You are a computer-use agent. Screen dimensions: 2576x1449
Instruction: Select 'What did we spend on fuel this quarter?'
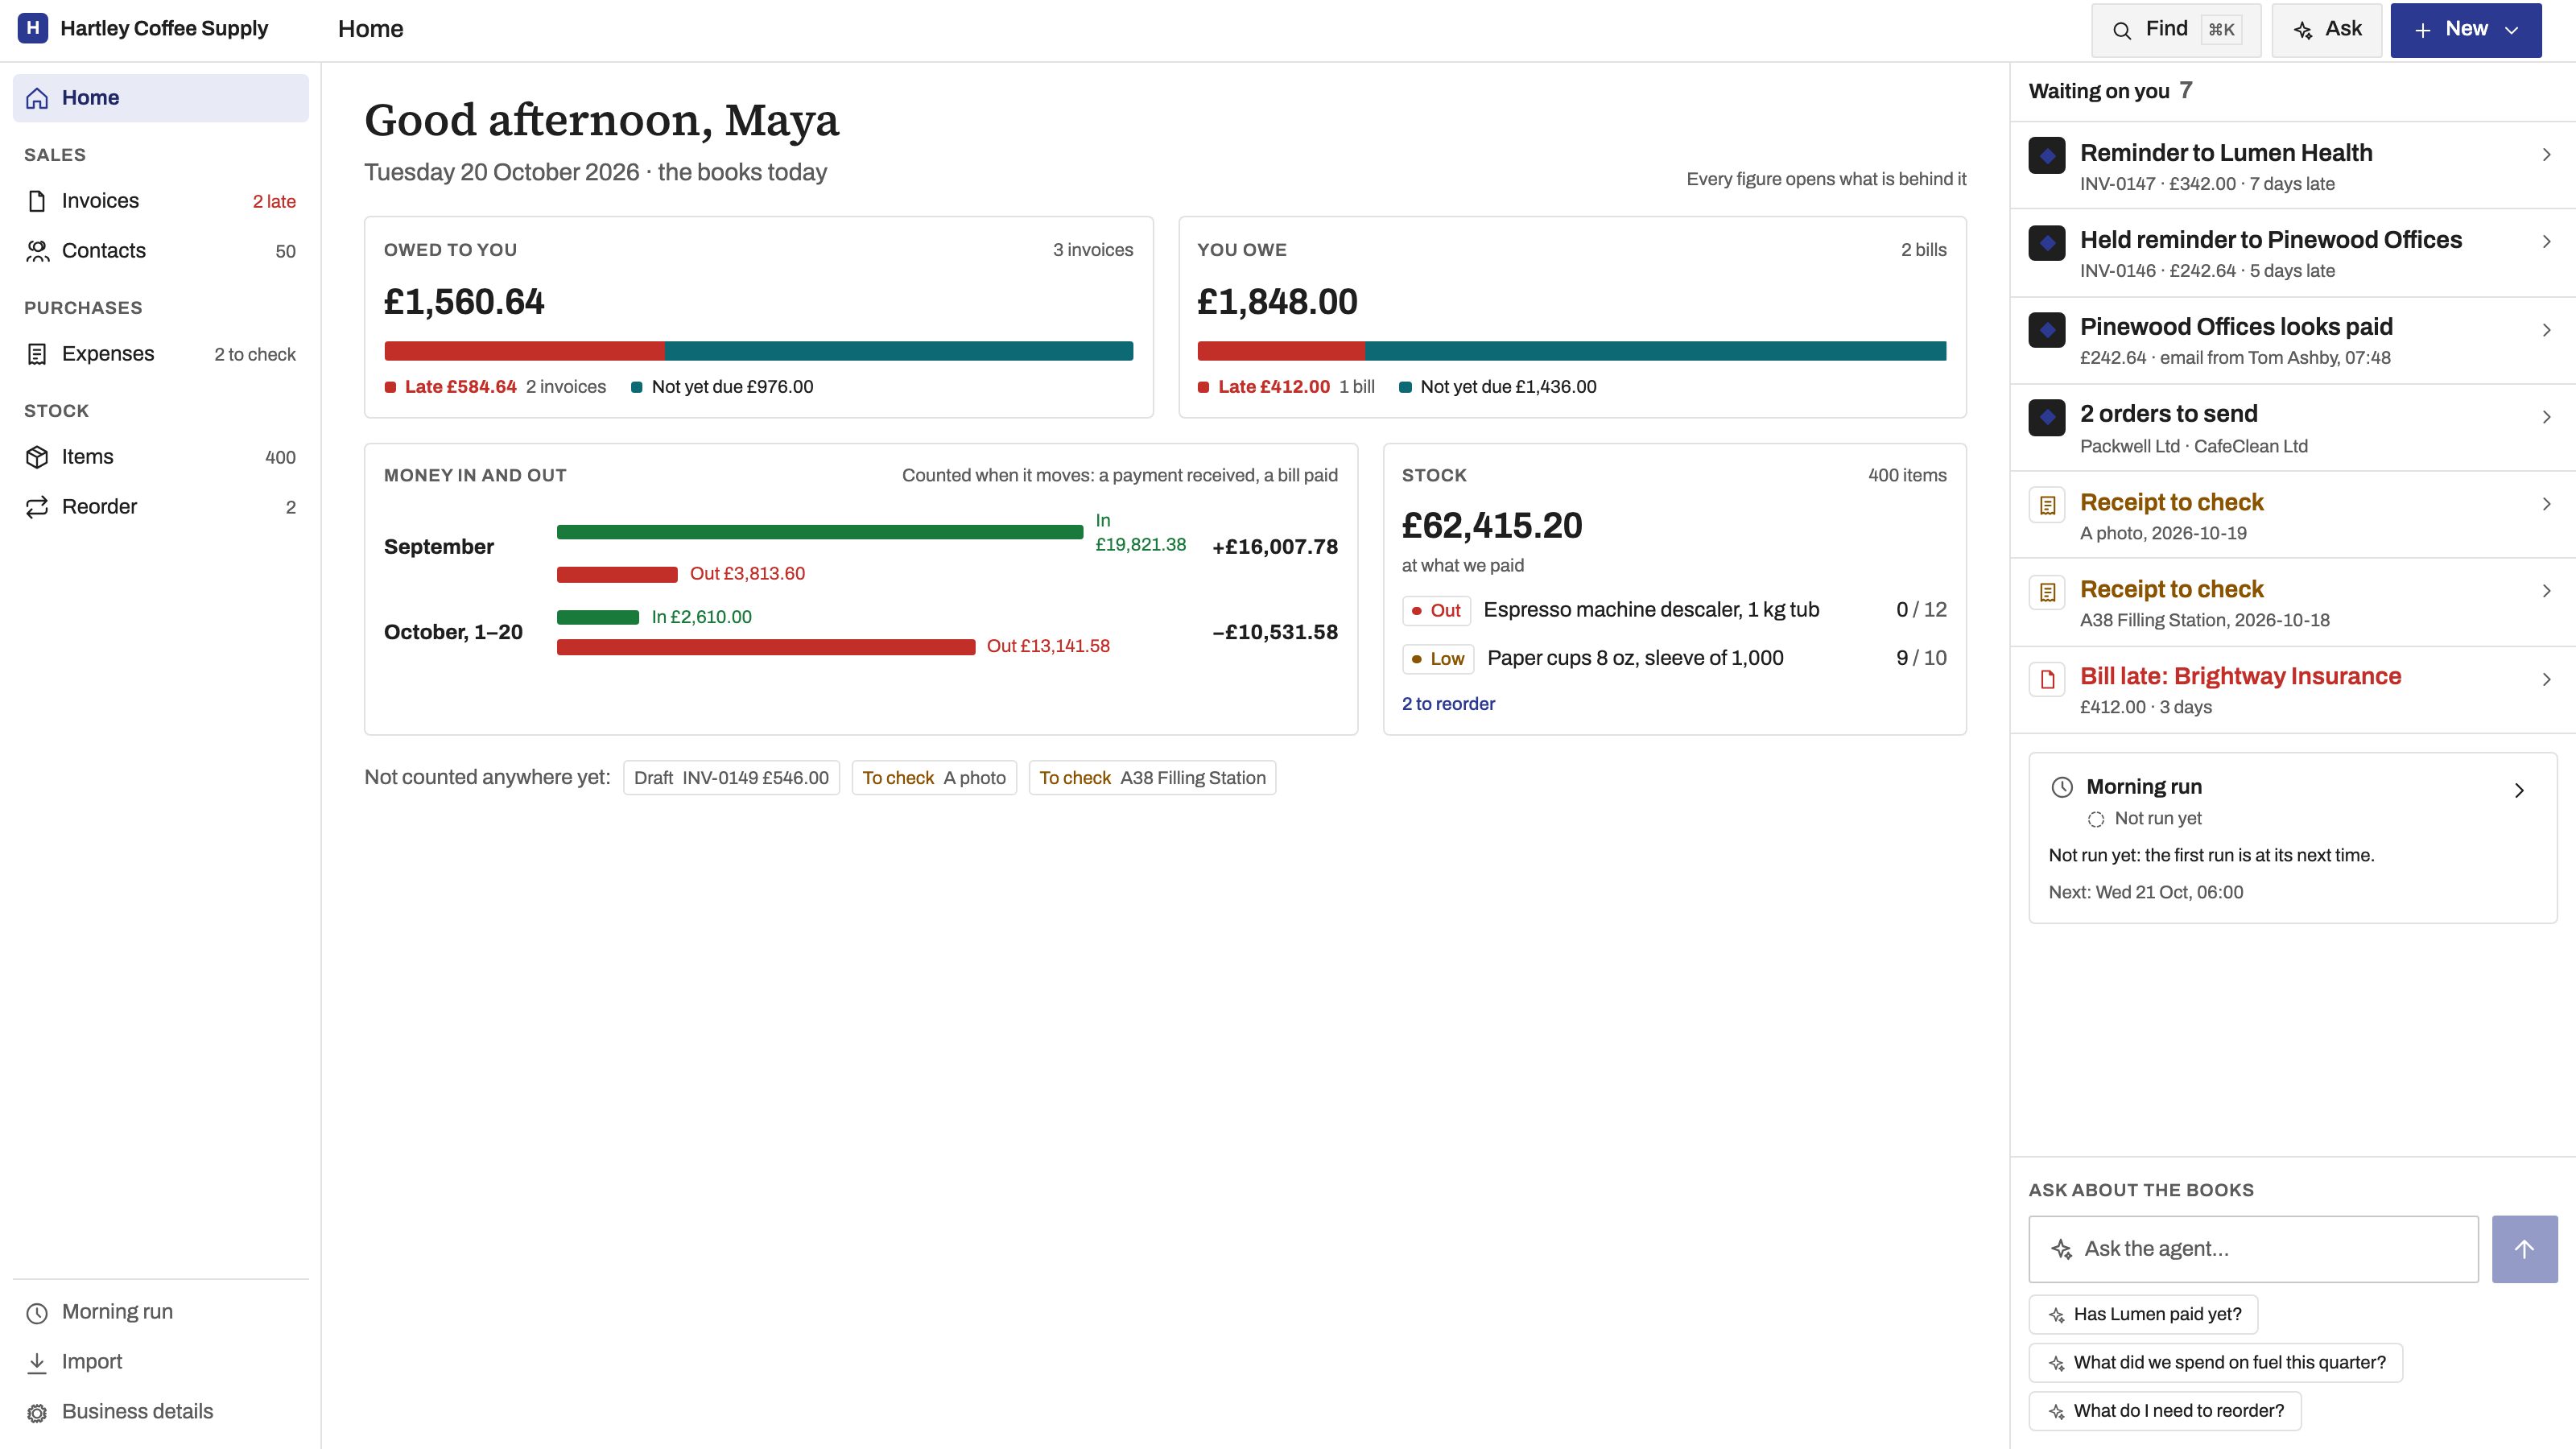[x=2215, y=1363]
